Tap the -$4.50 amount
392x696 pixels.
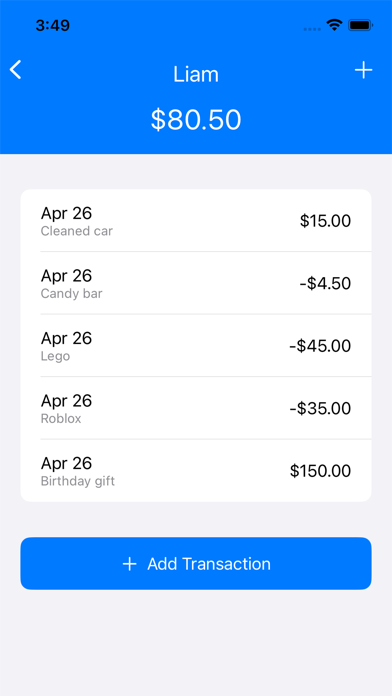pyautogui.click(x=325, y=283)
